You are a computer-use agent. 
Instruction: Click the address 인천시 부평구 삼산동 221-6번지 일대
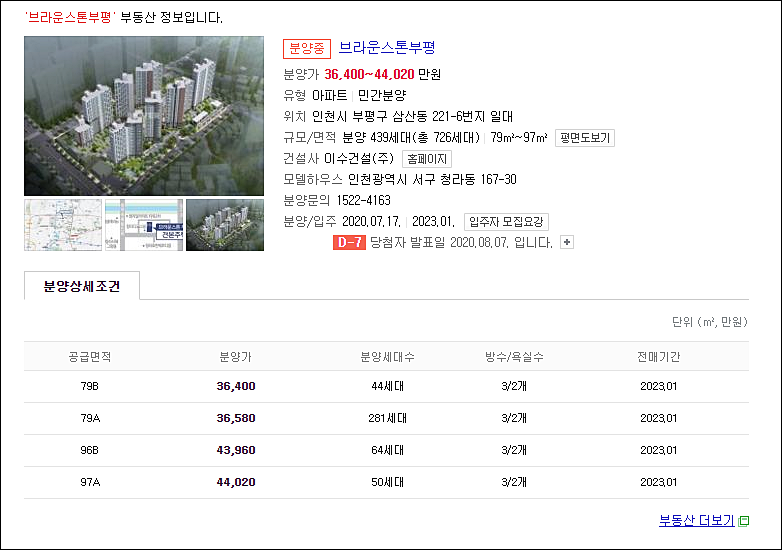click(412, 117)
